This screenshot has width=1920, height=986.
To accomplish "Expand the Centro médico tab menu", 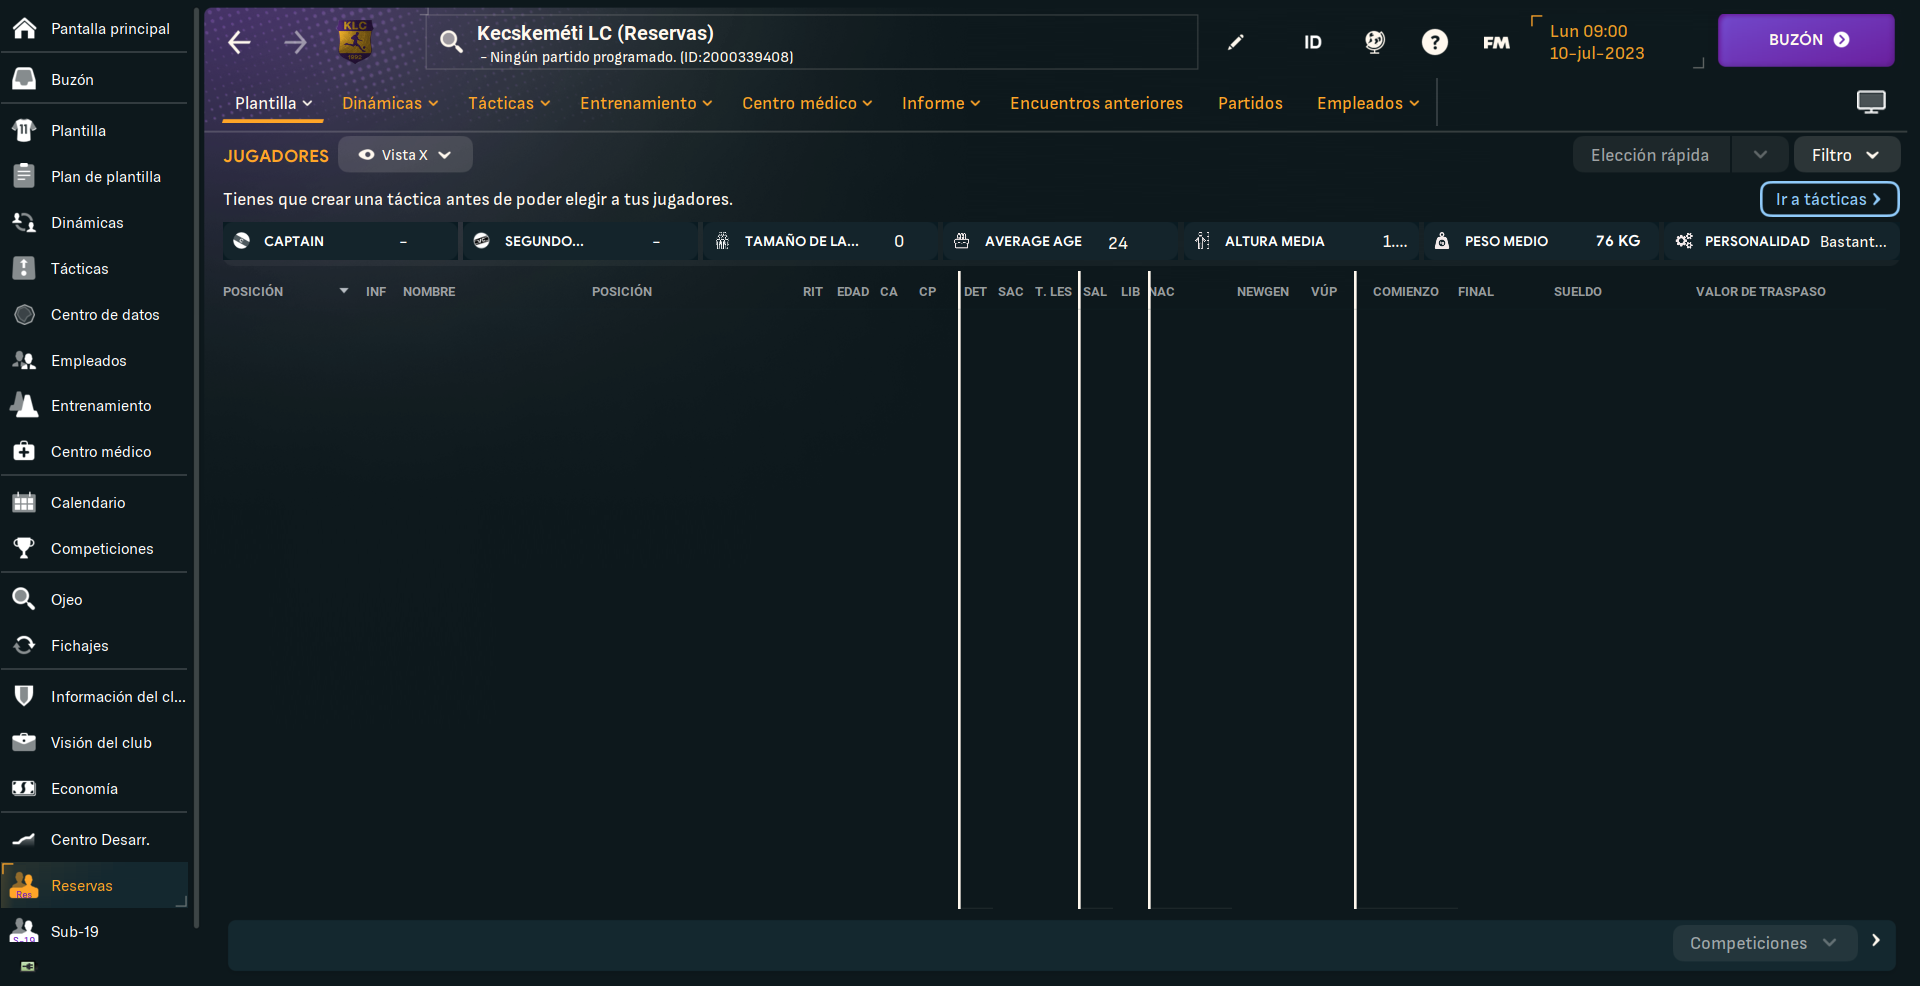I will pos(807,103).
